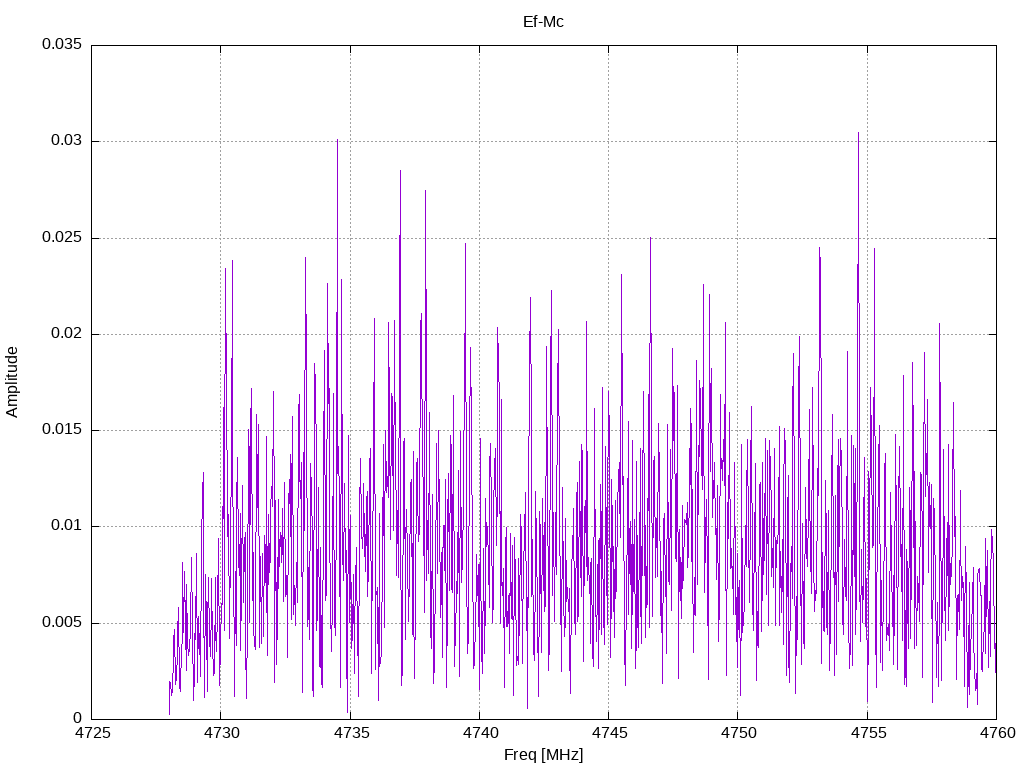Click the y-axis tick label 0.005

(x=62, y=622)
